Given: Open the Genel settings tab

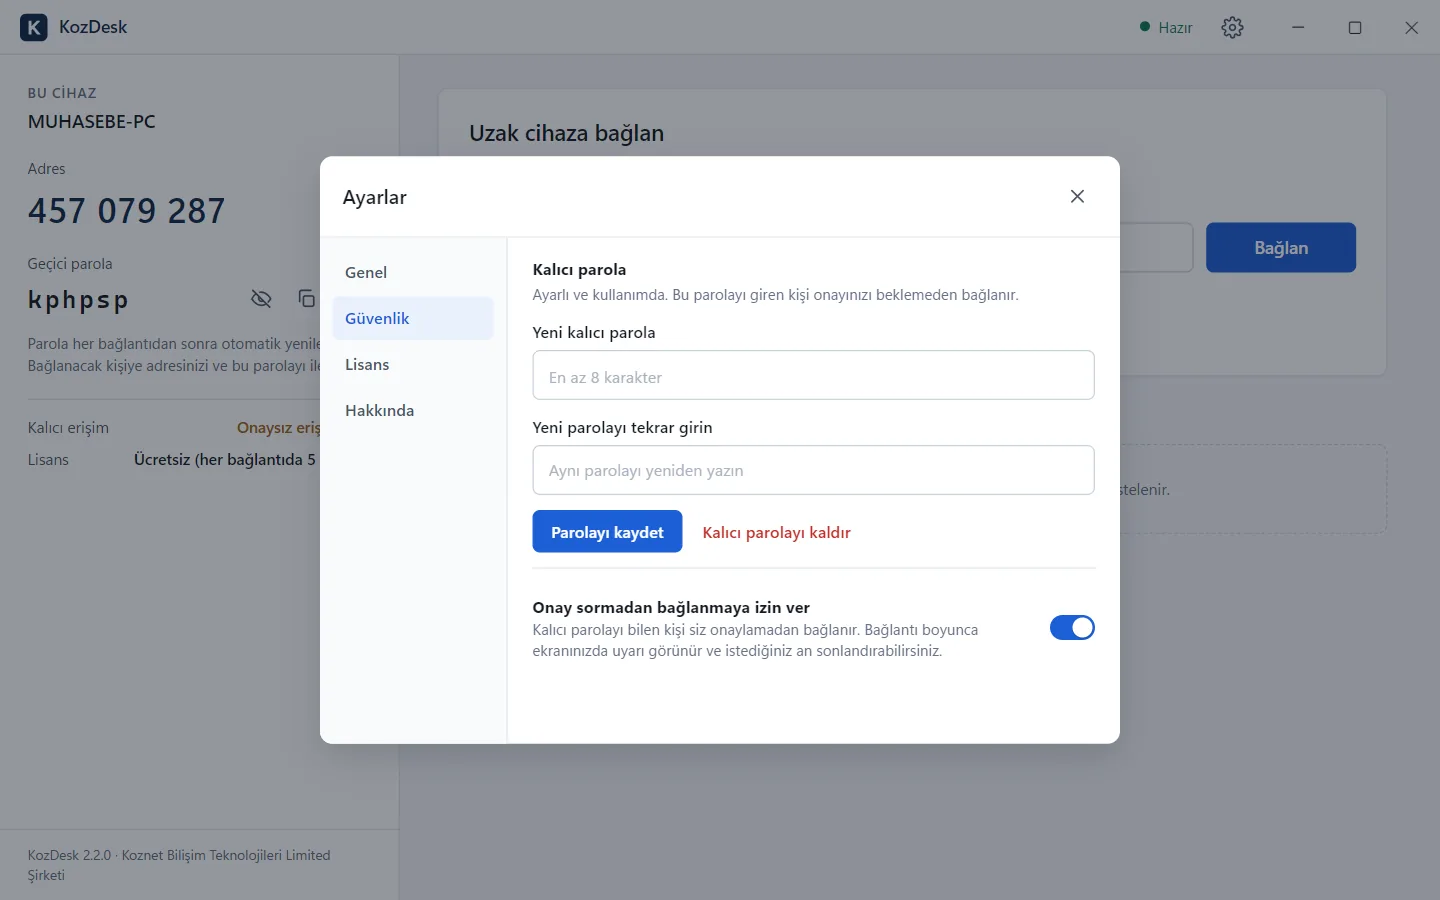Looking at the screenshot, I should click(413, 272).
